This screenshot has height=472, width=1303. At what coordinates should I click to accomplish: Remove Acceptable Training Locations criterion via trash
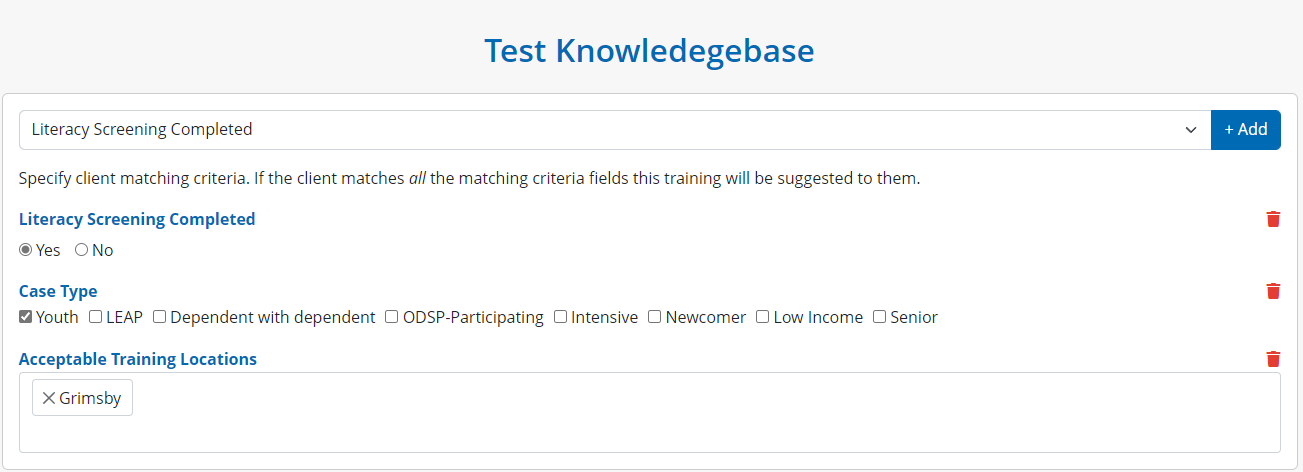click(1273, 359)
